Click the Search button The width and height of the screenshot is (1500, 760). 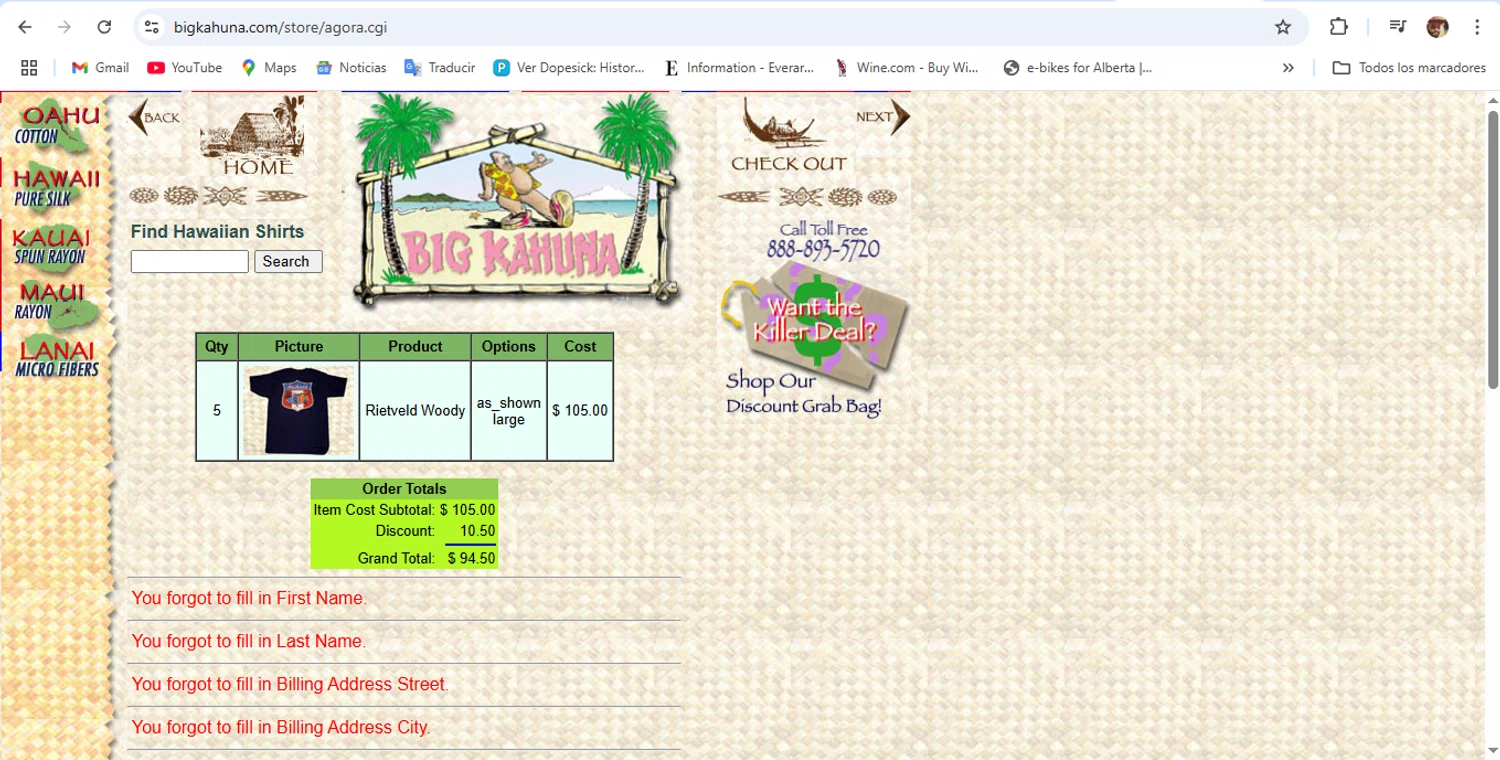click(288, 262)
